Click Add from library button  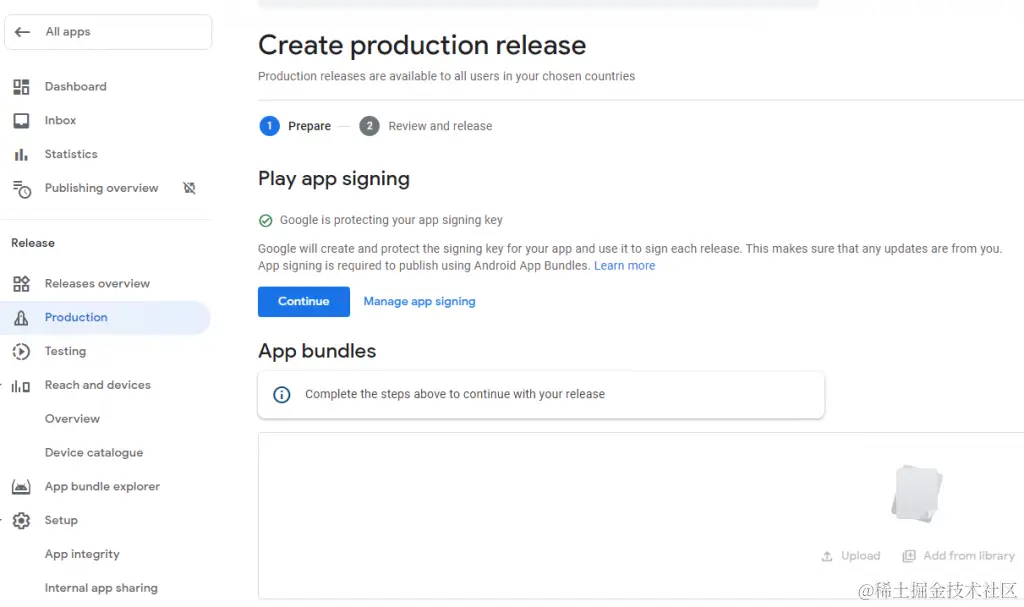coord(958,556)
